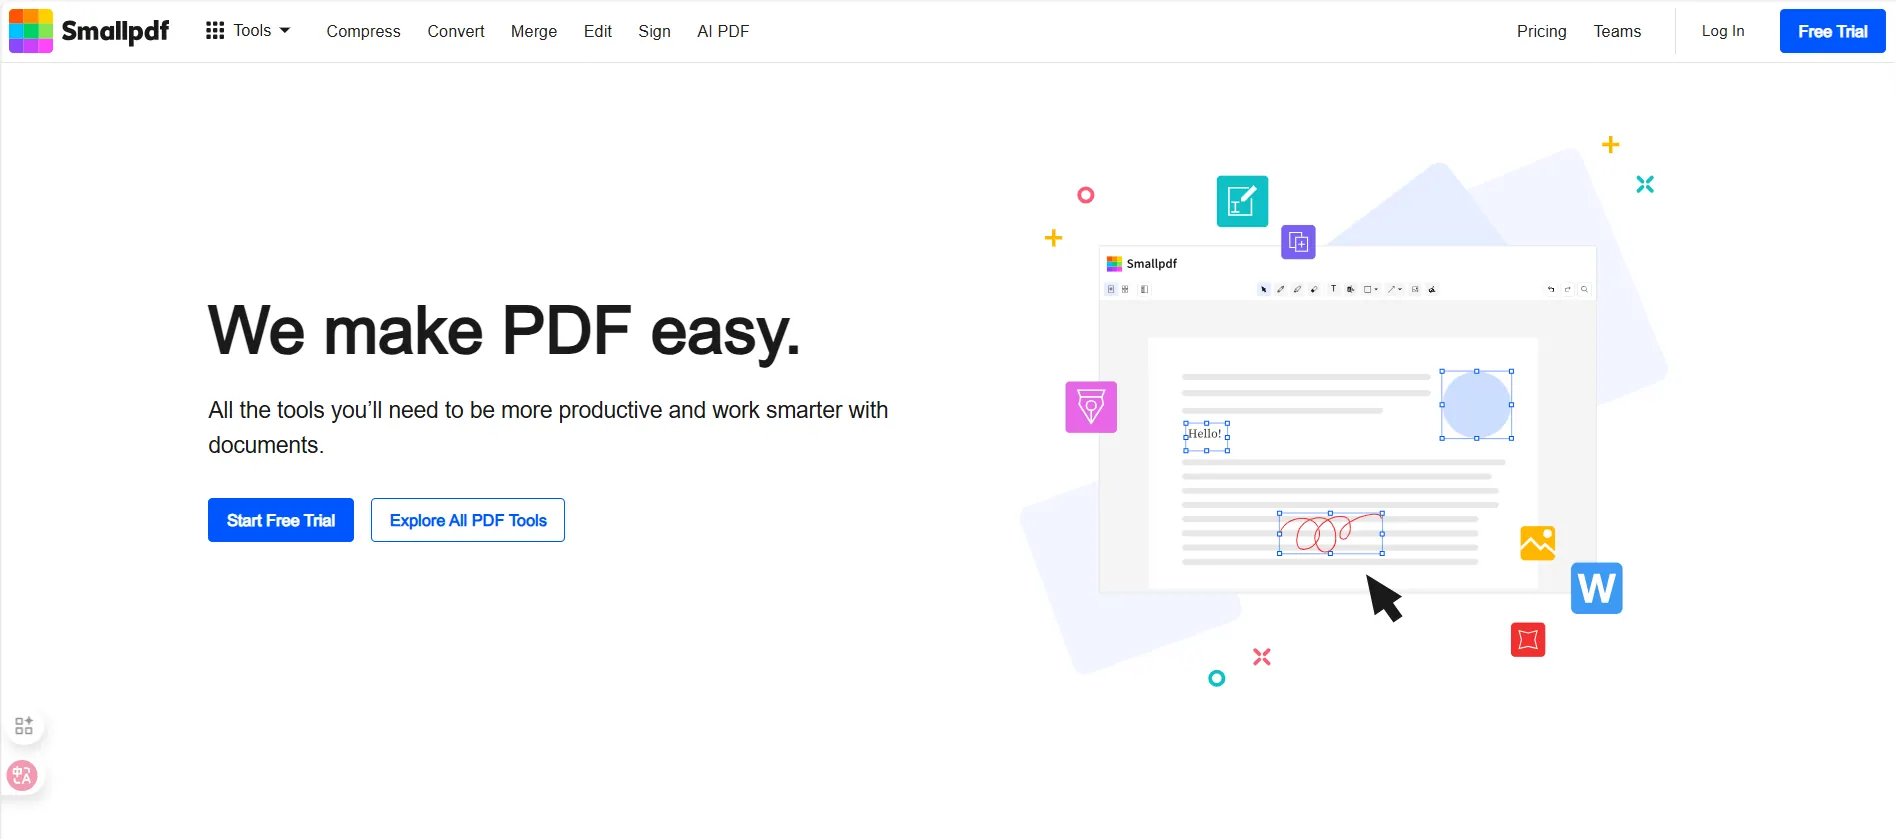Click Log In

1723,31
